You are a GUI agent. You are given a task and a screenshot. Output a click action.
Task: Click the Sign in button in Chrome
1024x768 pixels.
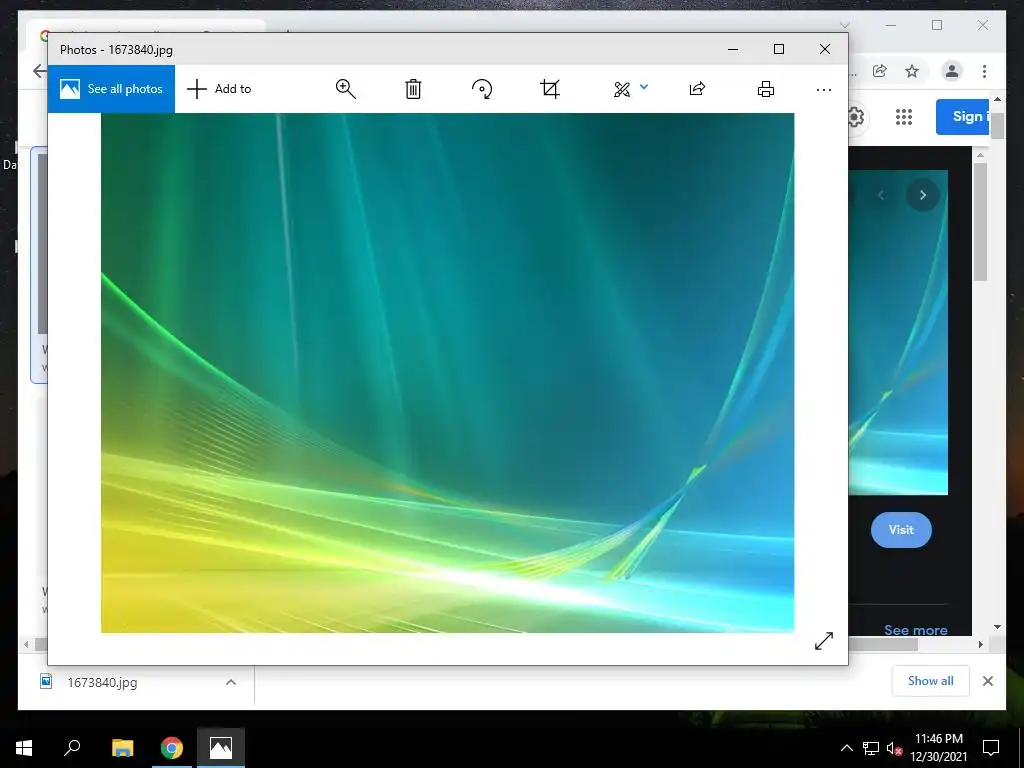(x=963, y=117)
